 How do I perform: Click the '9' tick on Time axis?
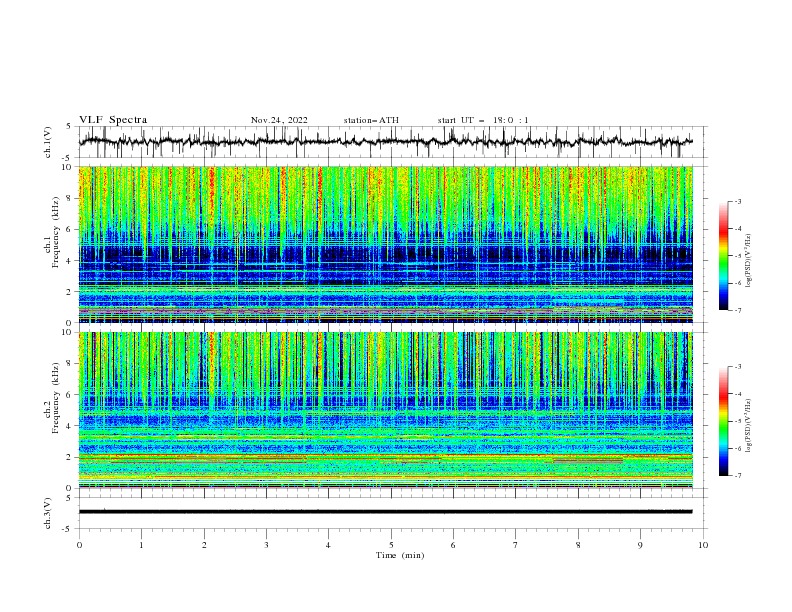point(640,545)
